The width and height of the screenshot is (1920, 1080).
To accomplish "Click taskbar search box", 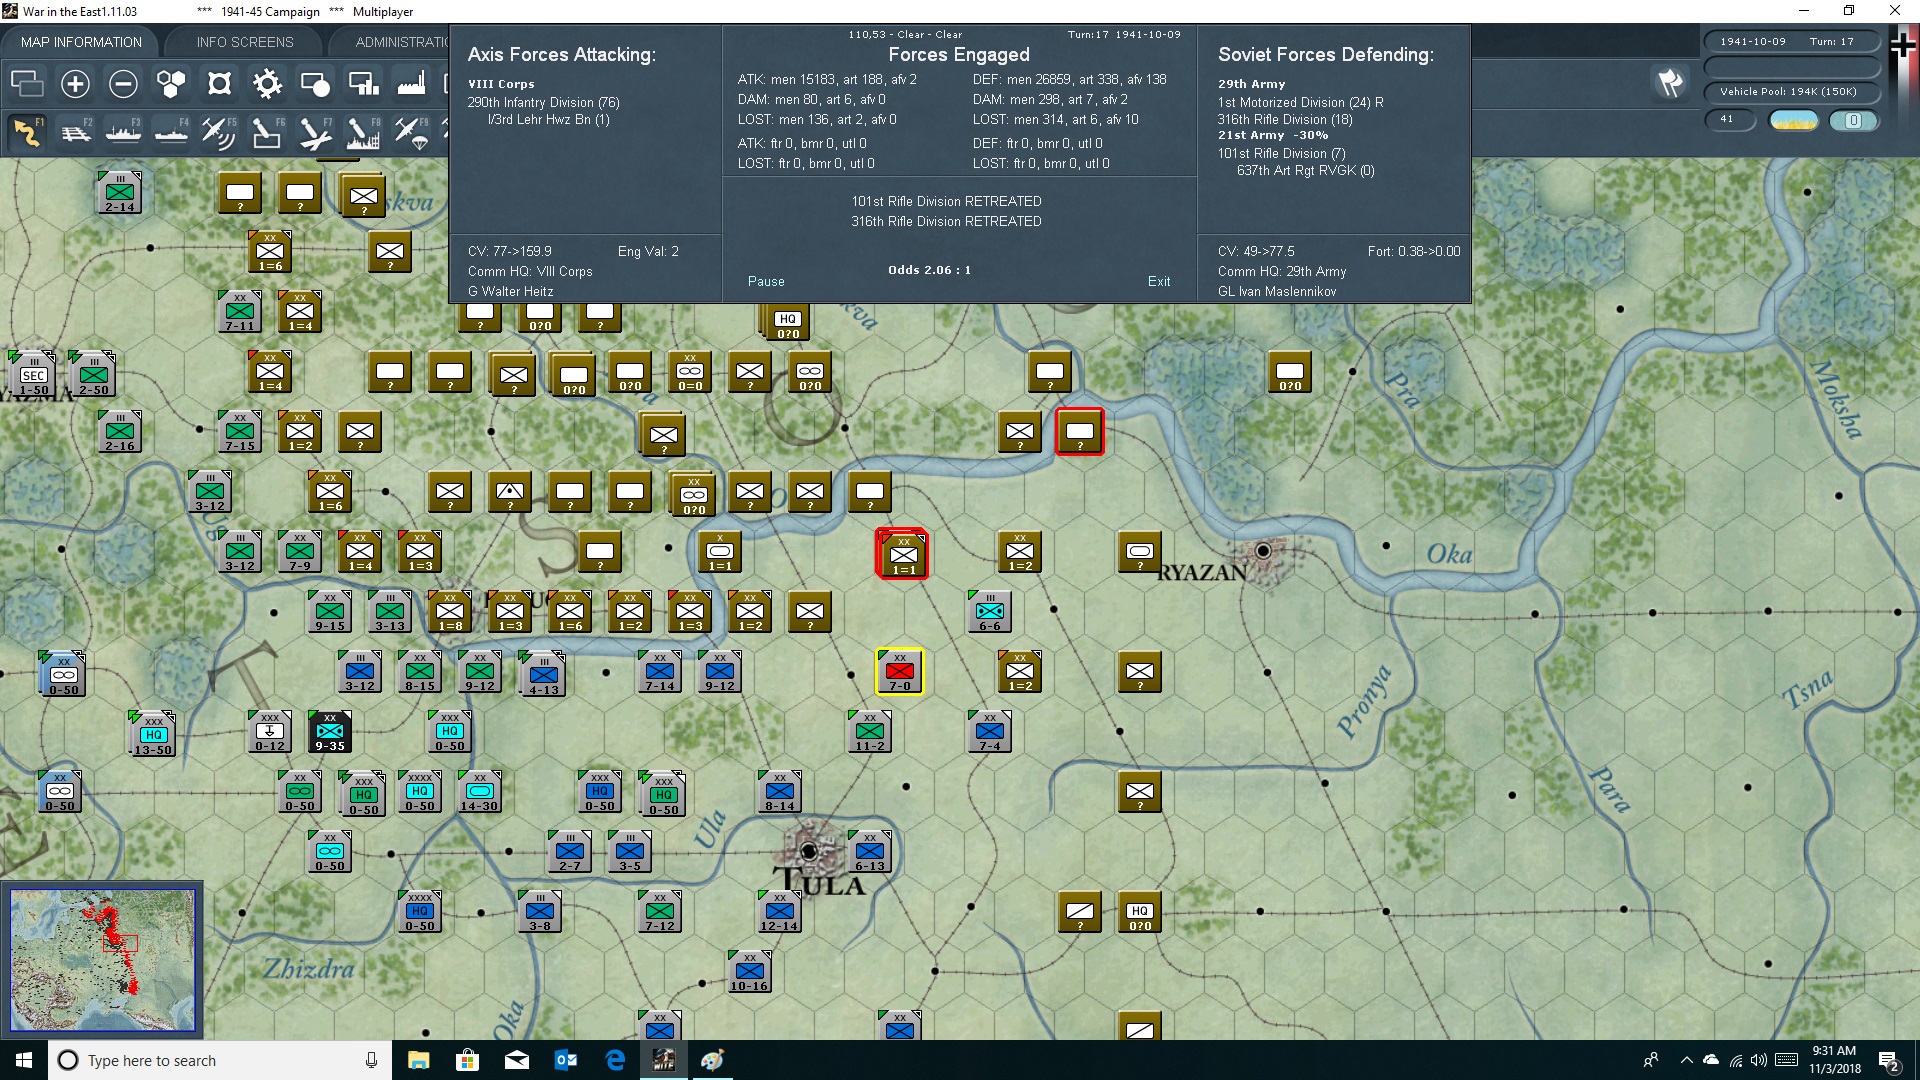I will [x=220, y=1060].
